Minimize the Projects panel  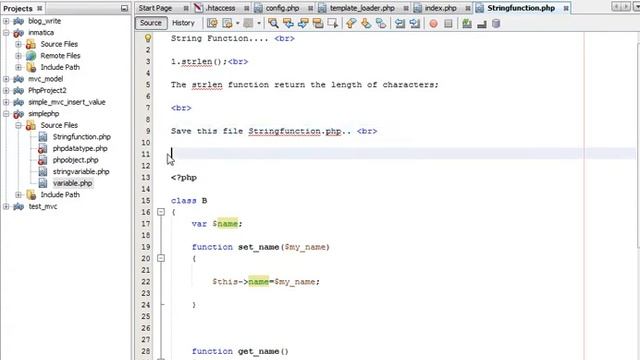(124, 8)
